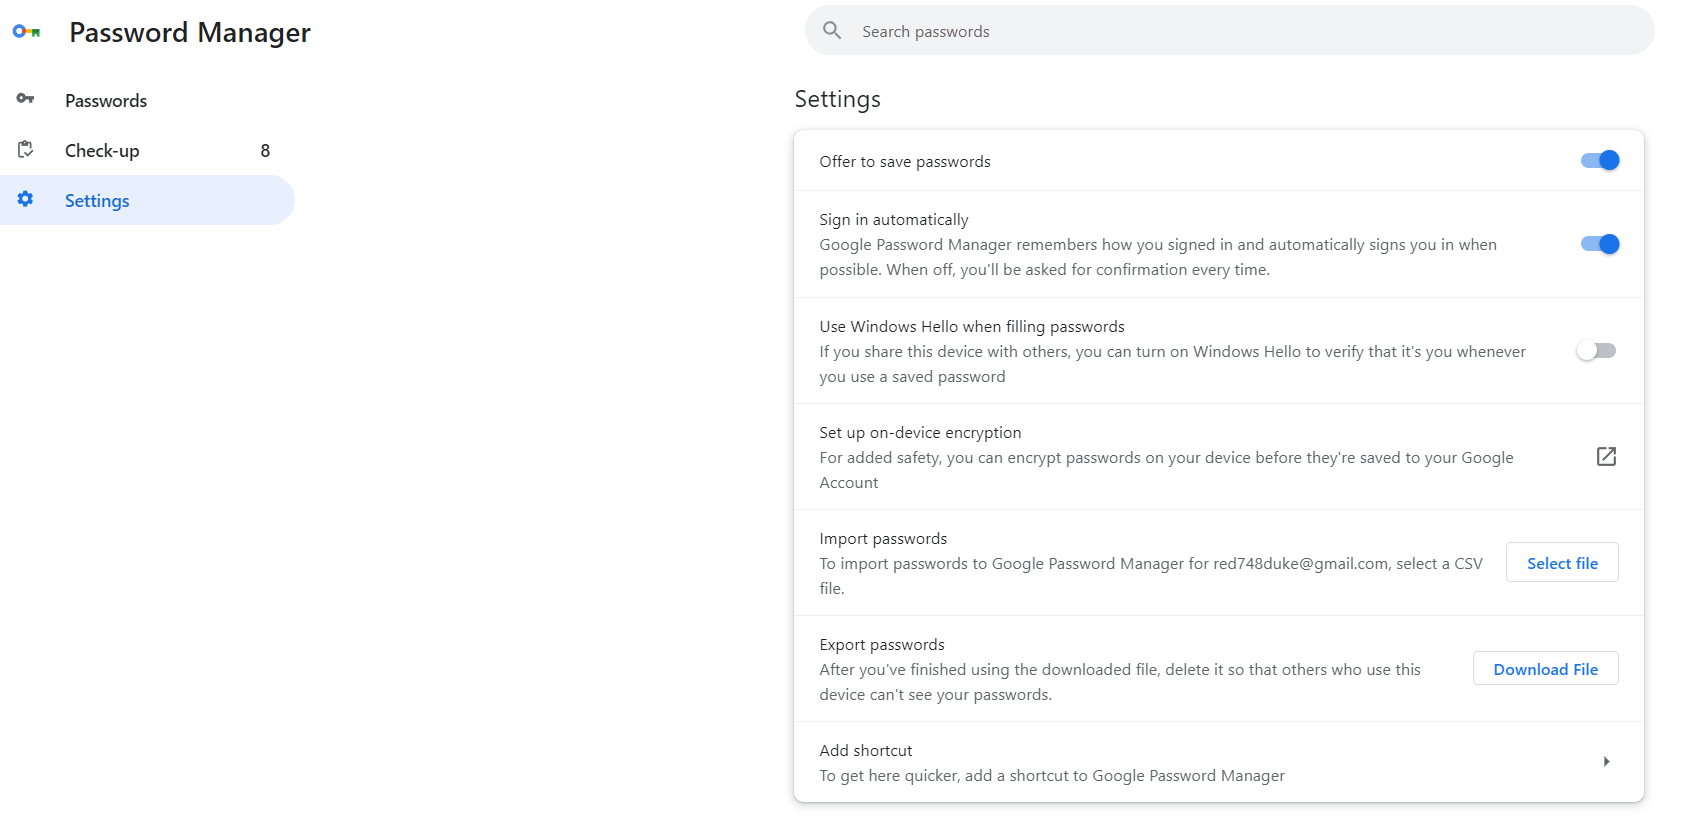Click Download File to export passwords
Viewport: 1707px width, 838px height.
click(1545, 669)
